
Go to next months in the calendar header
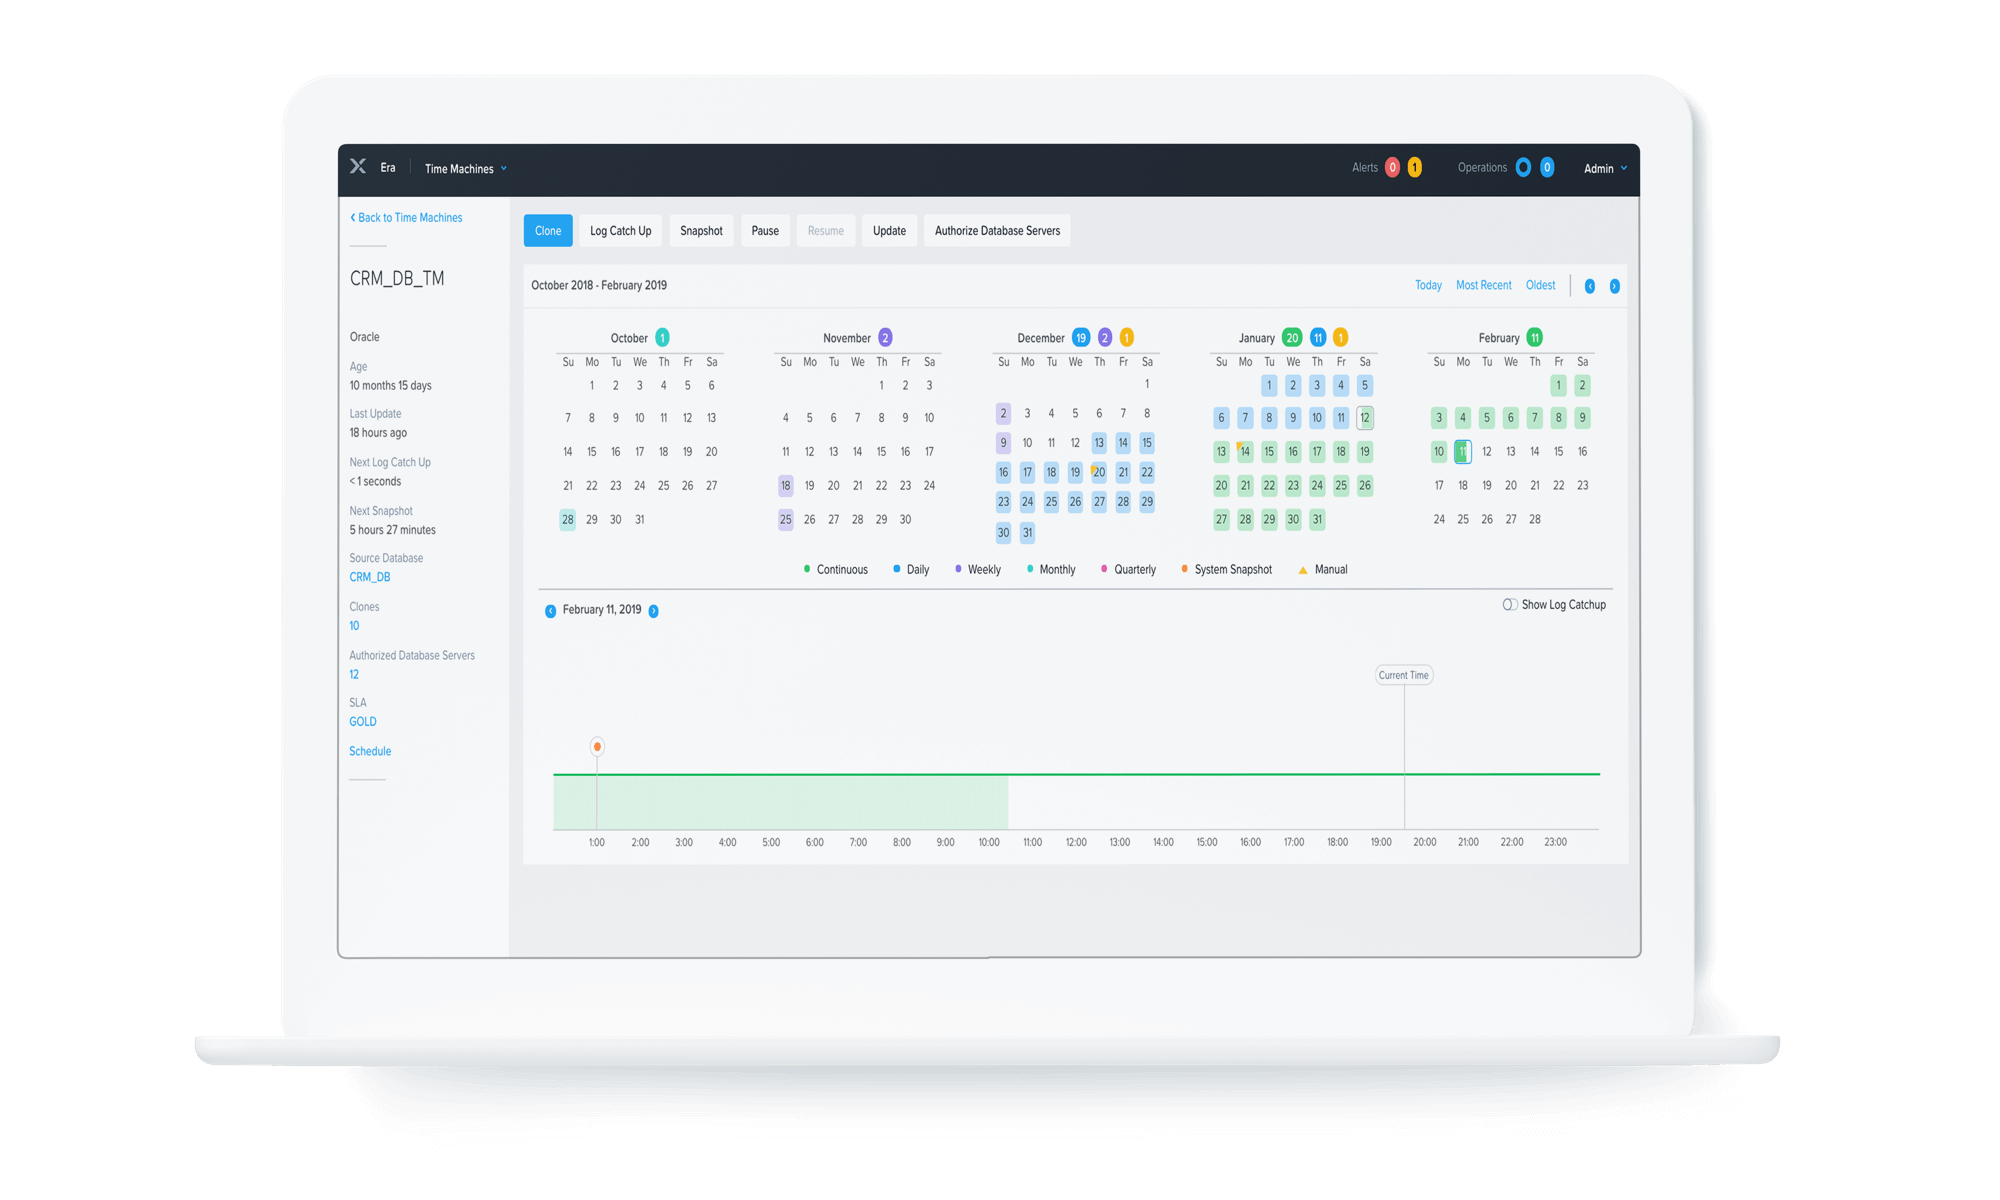pos(1614,287)
